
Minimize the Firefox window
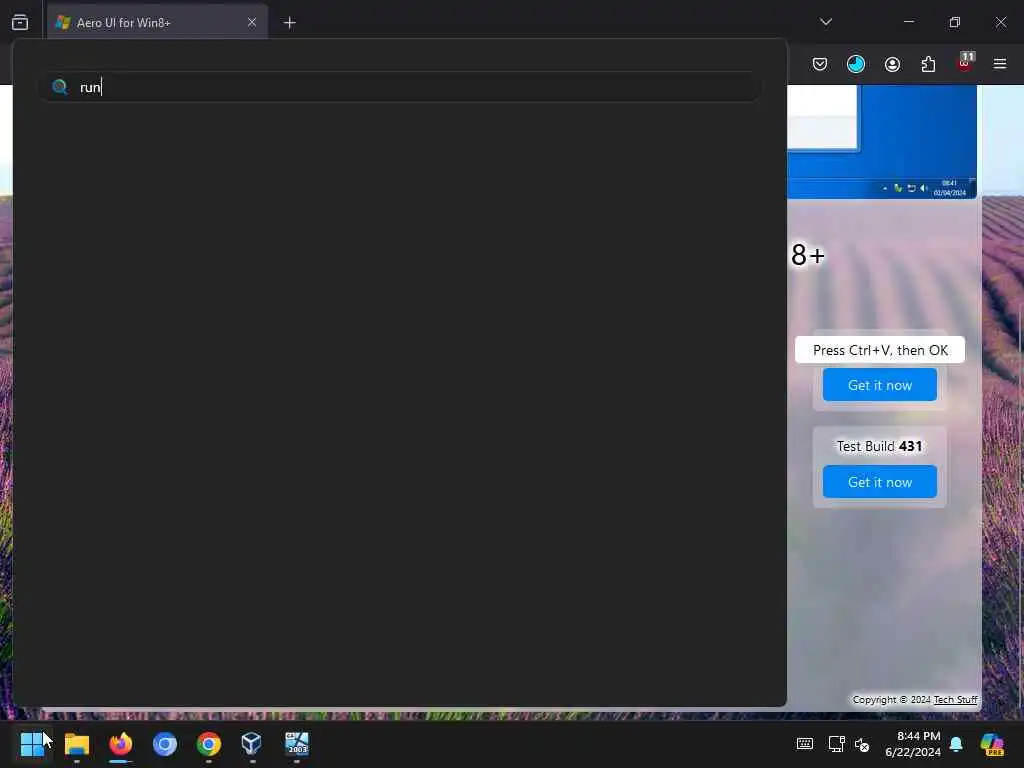click(909, 22)
